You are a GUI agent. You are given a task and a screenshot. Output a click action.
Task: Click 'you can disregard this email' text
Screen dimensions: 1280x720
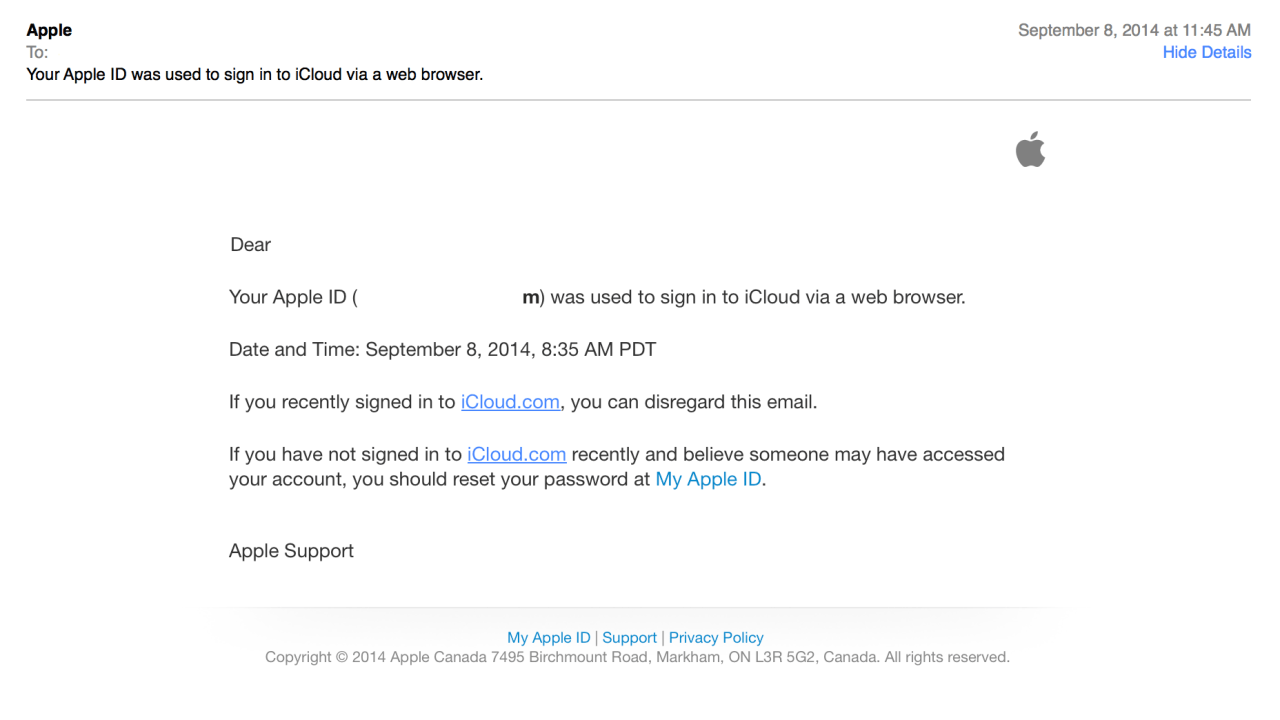click(x=693, y=402)
